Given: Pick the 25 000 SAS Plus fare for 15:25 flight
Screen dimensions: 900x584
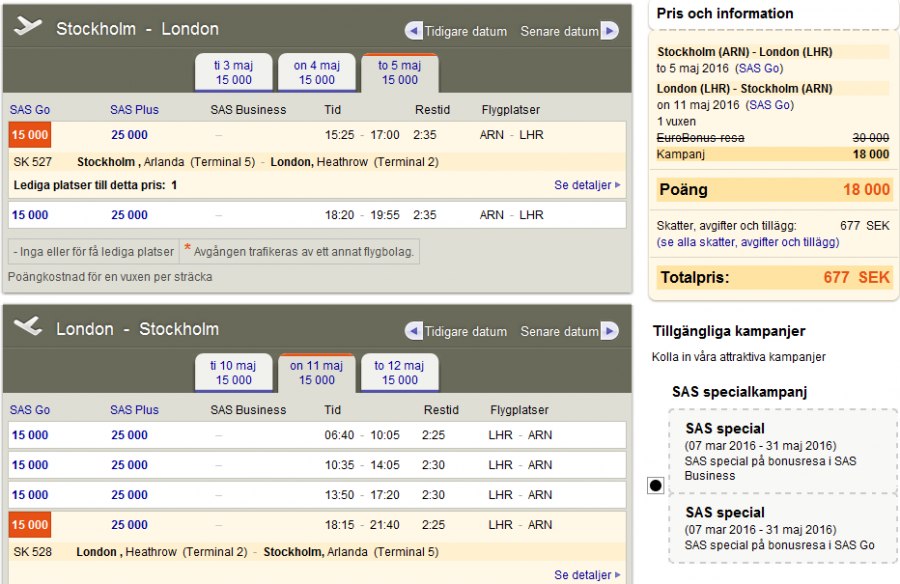Looking at the screenshot, I should coord(129,135).
